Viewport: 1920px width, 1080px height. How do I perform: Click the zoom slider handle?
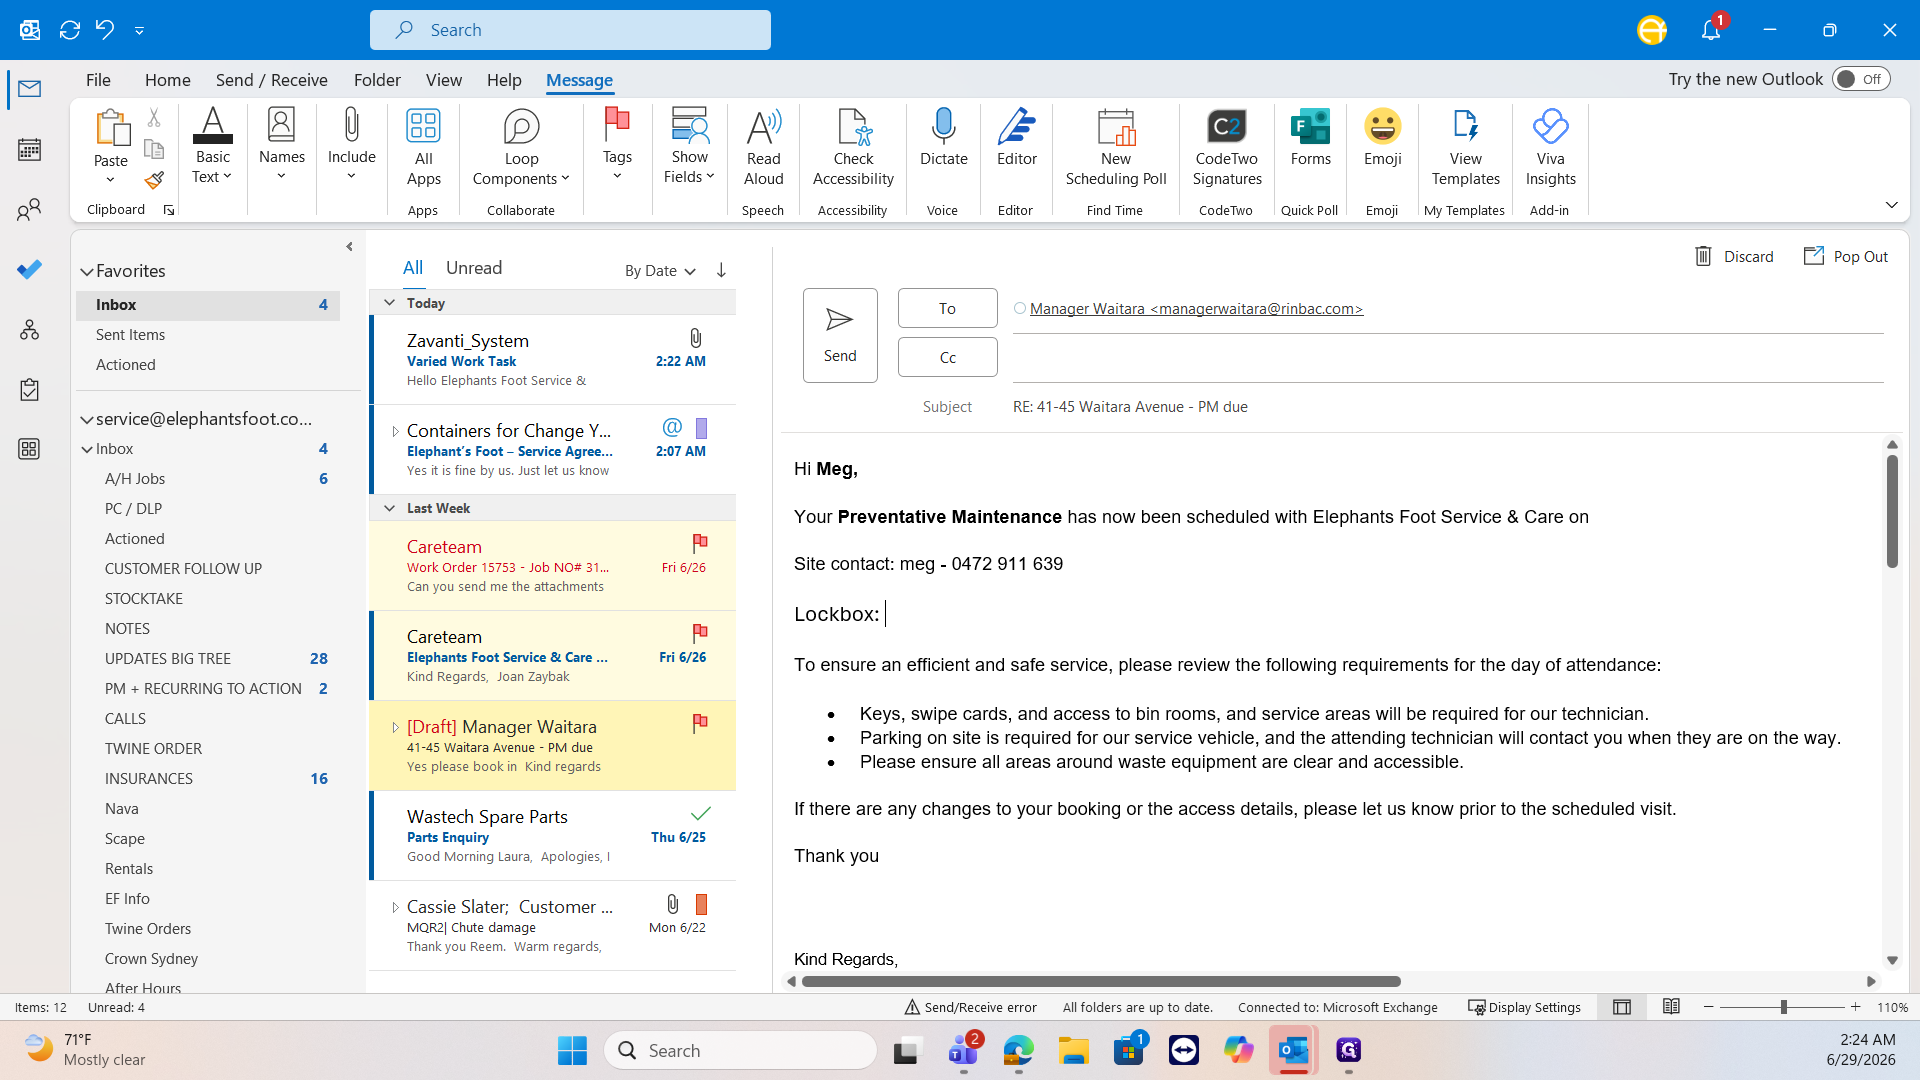point(1783,1007)
